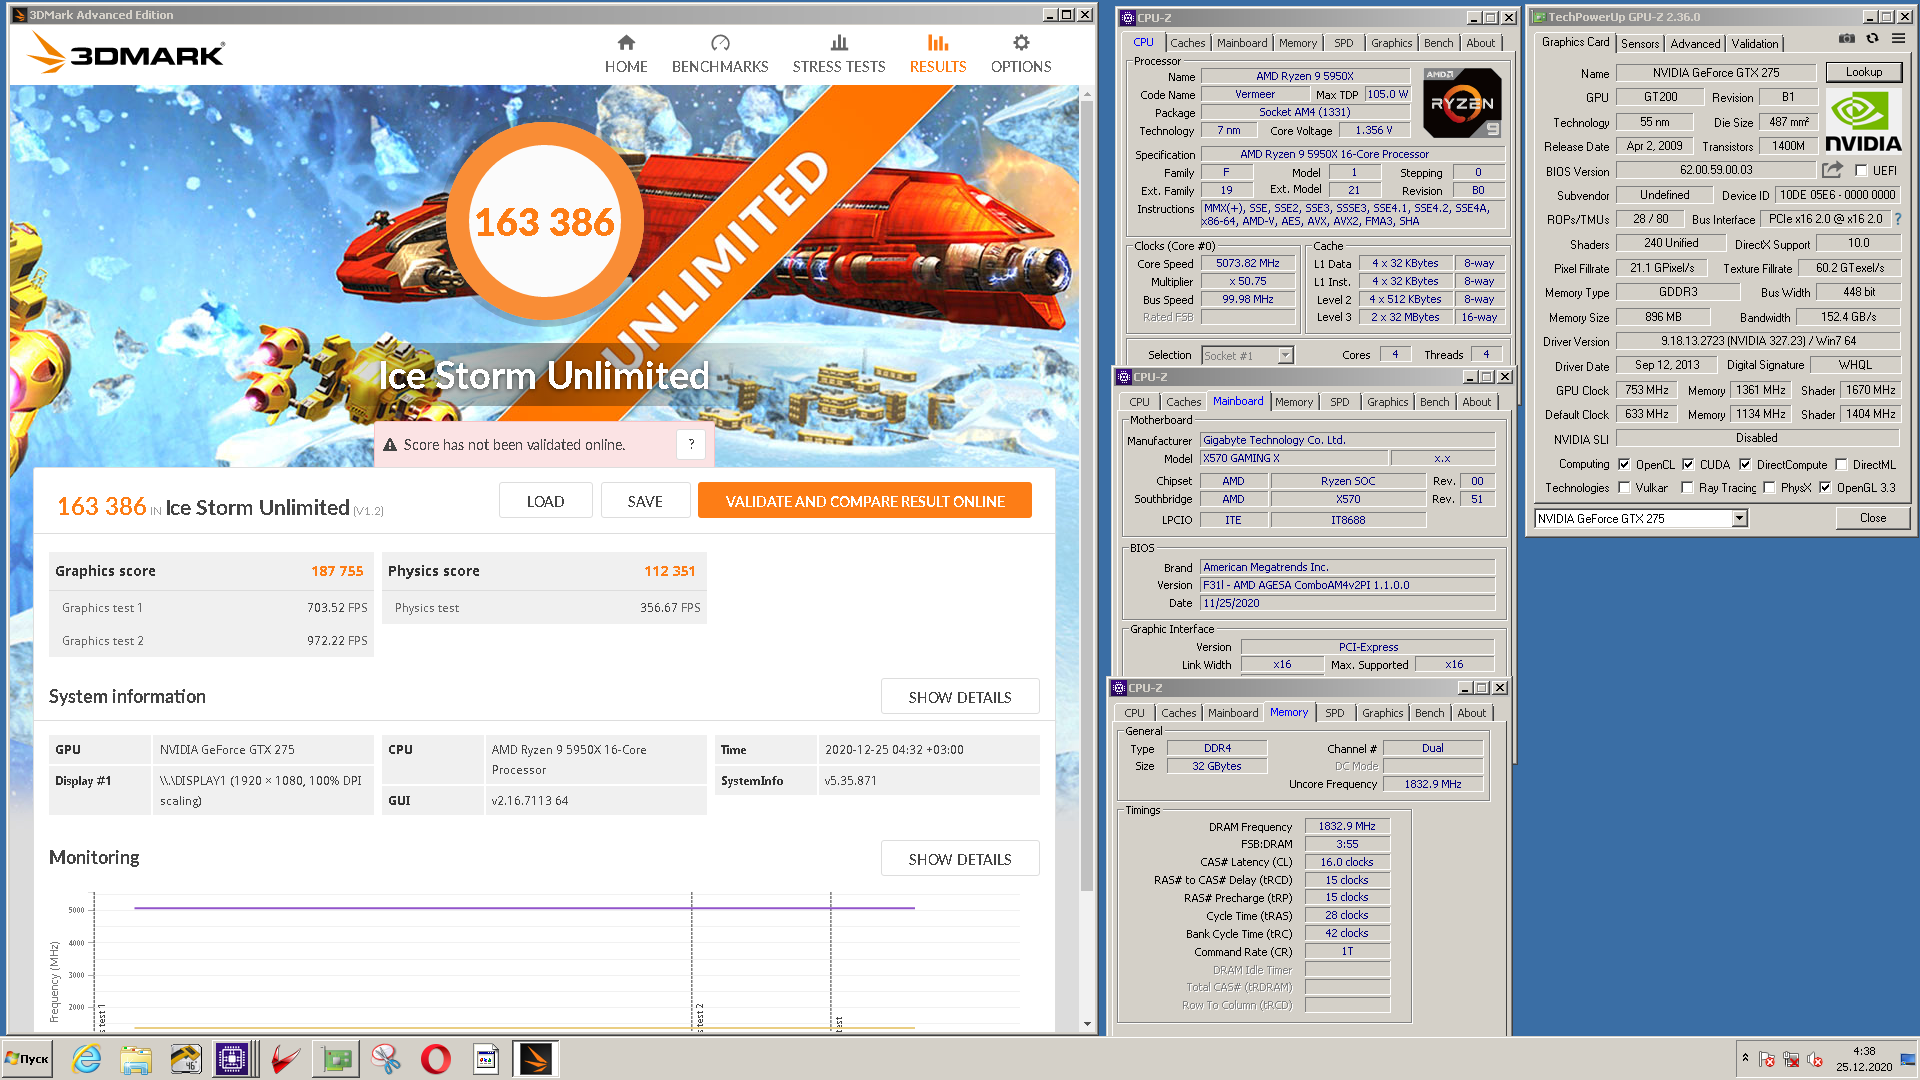Open 3DMark Stress Tests section
Image resolution: width=1920 pixels, height=1080 pixels.
pos(839,54)
